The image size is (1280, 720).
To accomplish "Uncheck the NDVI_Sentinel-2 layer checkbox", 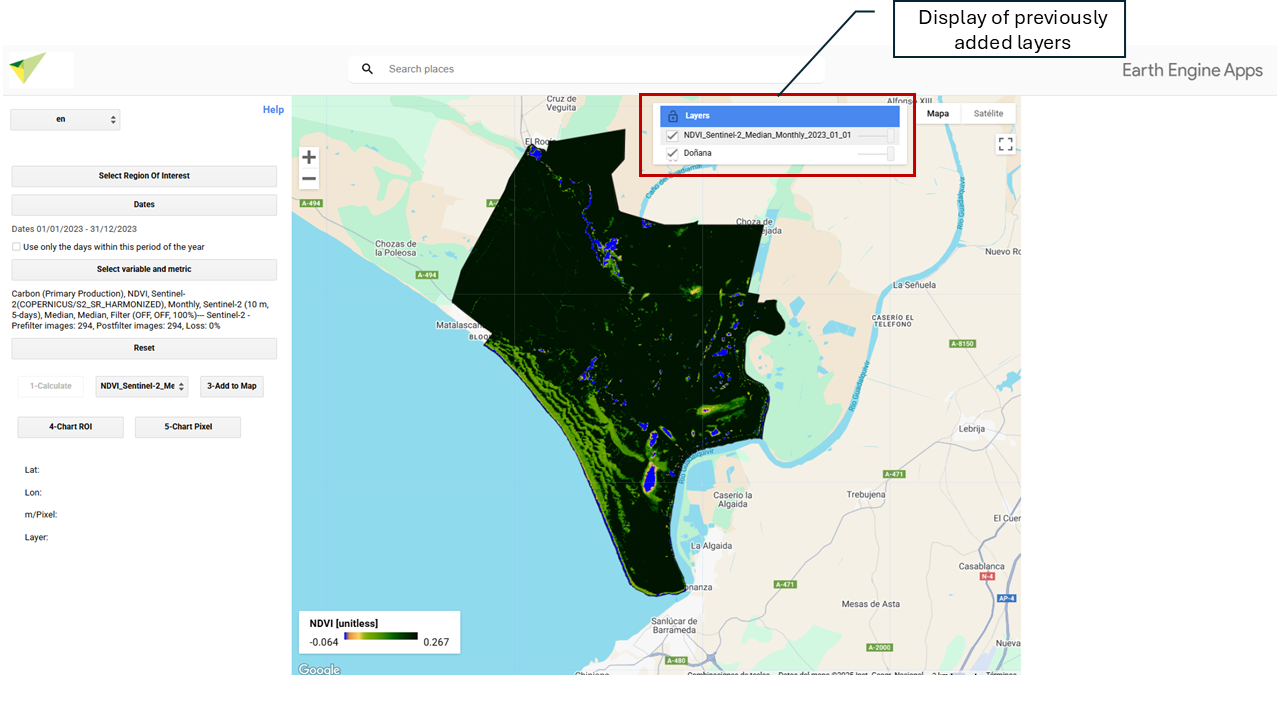I will pyautogui.click(x=673, y=135).
